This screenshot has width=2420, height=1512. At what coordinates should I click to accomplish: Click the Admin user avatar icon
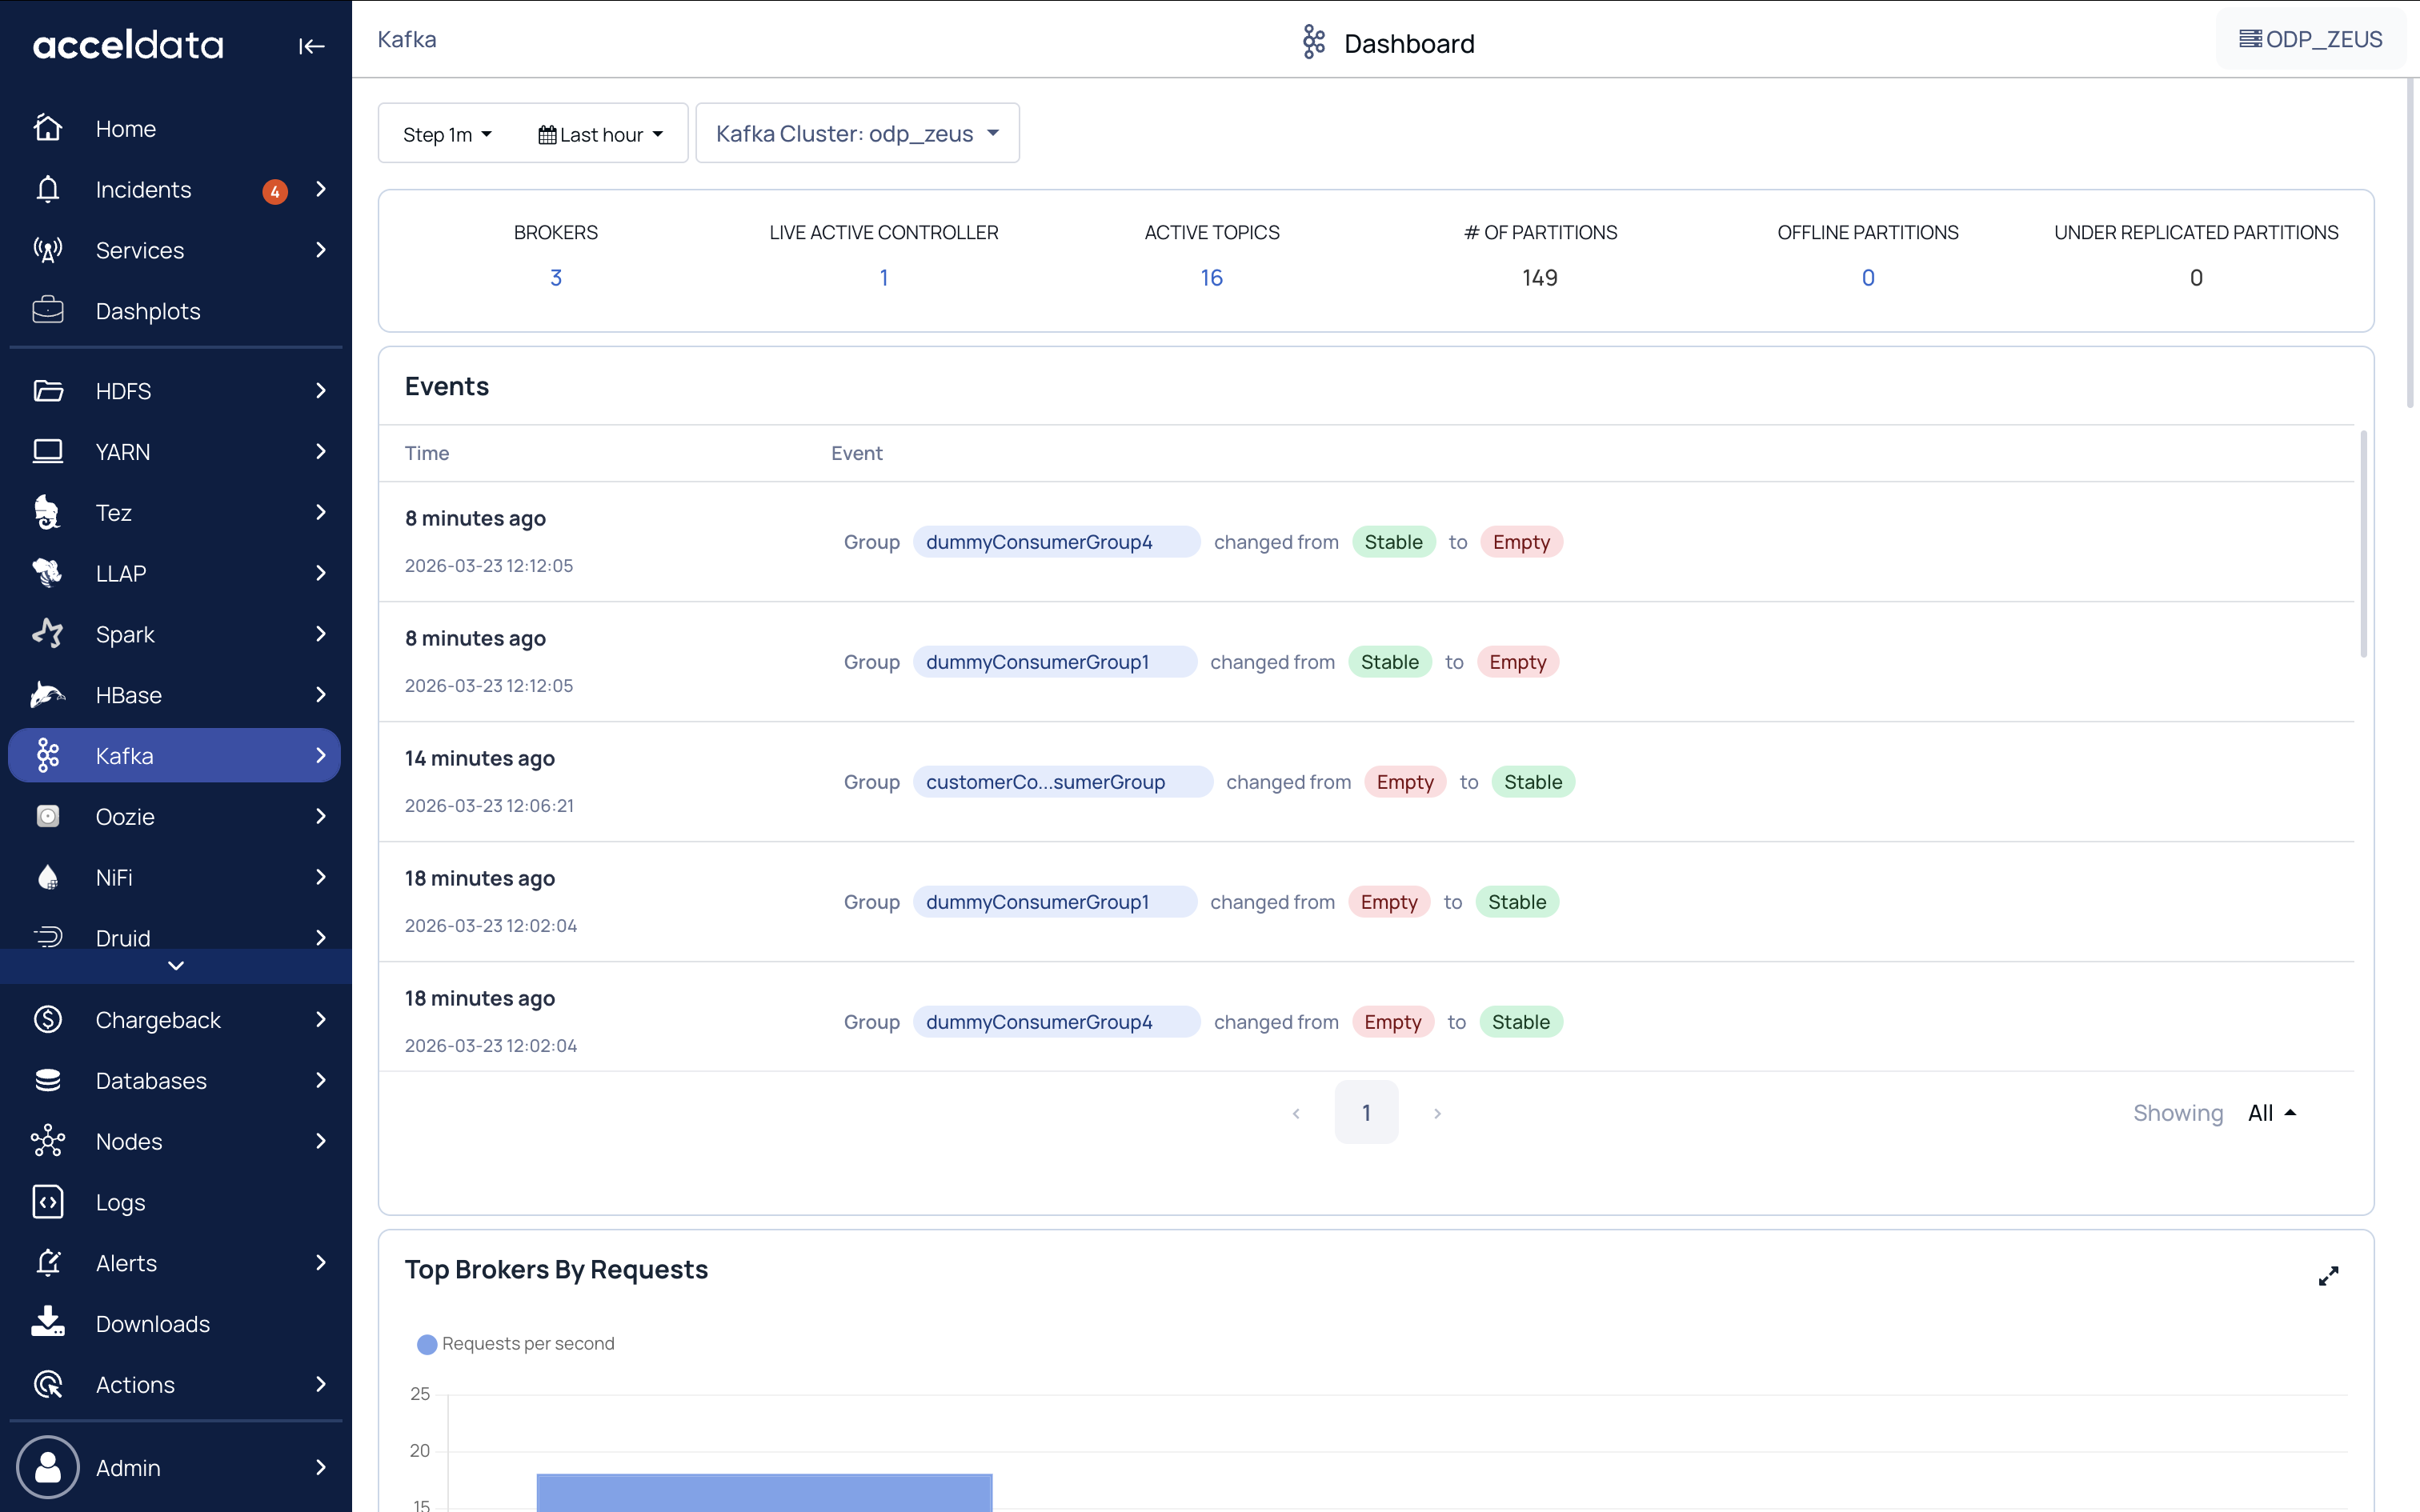point(47,1467)
